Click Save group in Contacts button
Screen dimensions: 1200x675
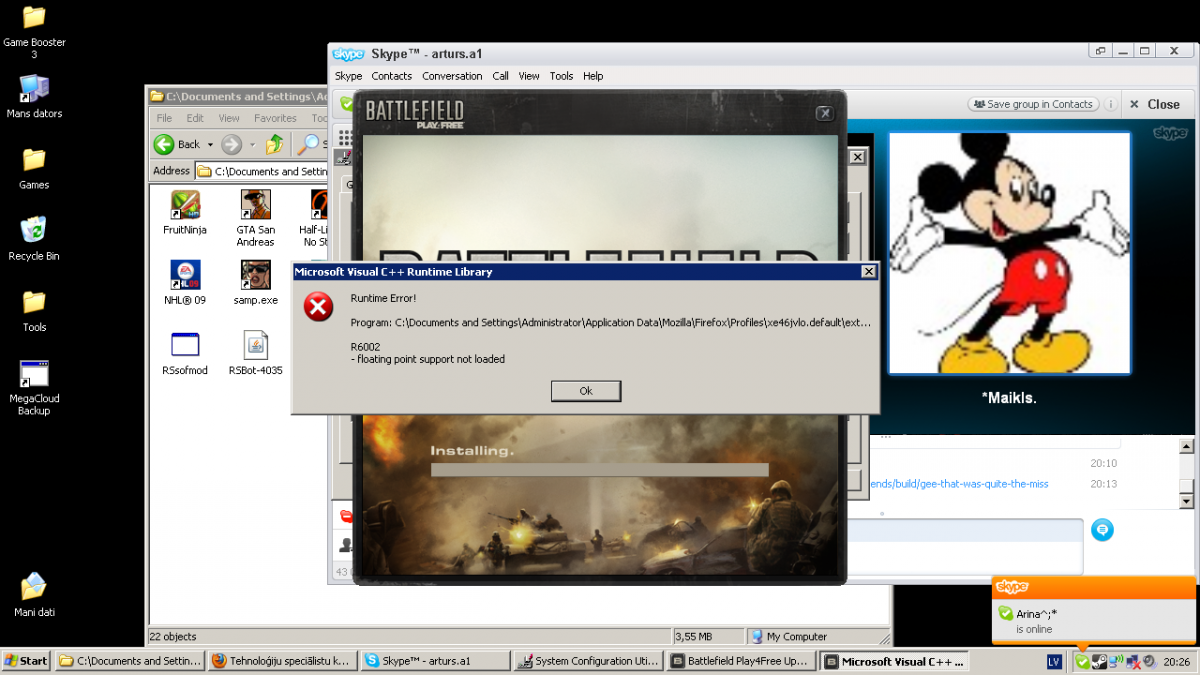click(x=1033, y=104)
